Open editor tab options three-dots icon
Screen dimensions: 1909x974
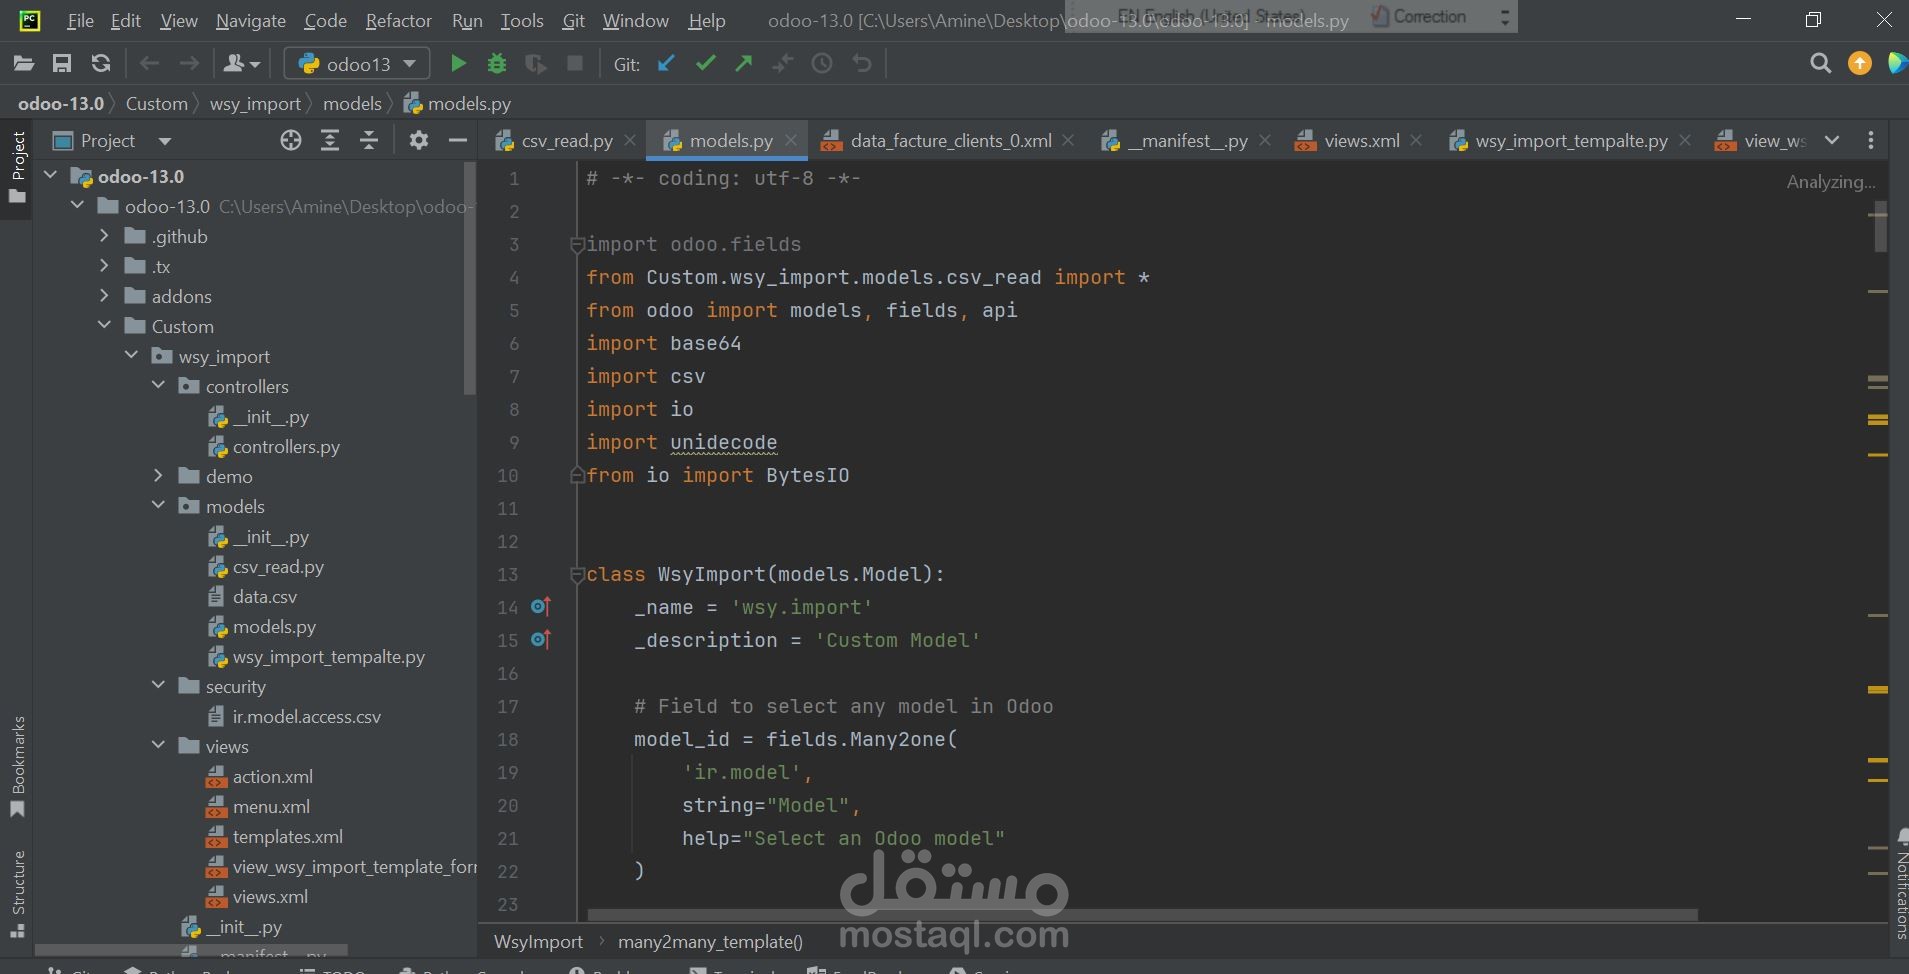point(1871,141)
